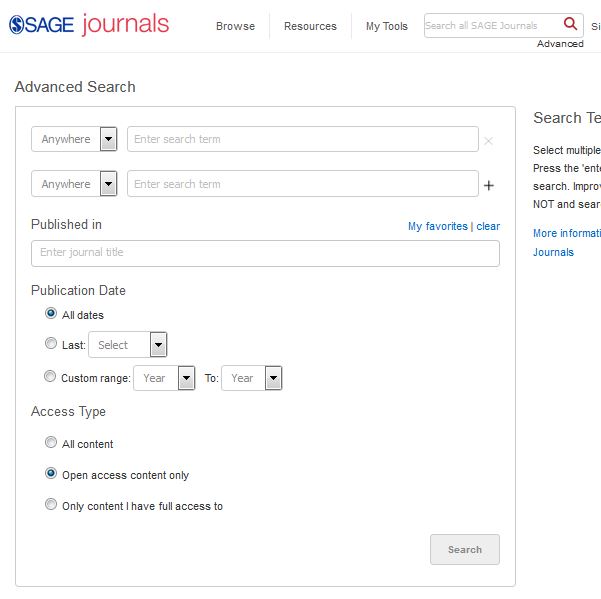This screenshot has height=599, width=601.
Task: Expand the Last period Select dropdown
Action: 127,345
